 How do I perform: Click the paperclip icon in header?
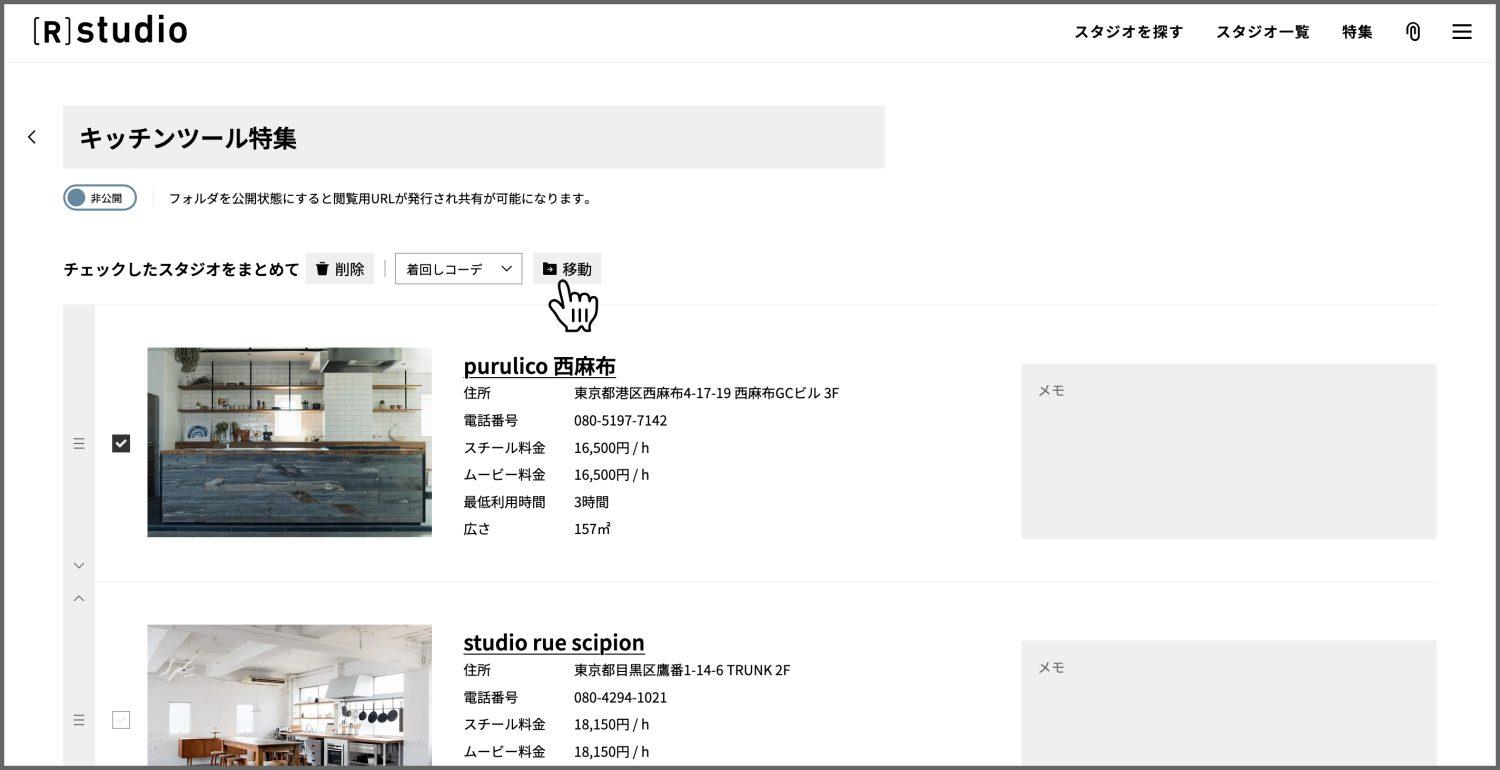coord(1413,32)
